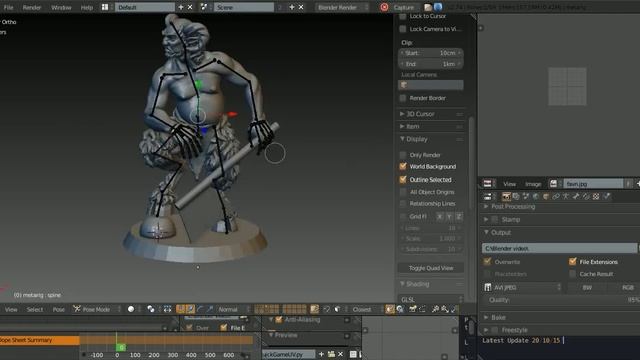This screenshot has height=360, width=640.
Task: Disable Outline Selected checkbox
Action: pos(403,180)
